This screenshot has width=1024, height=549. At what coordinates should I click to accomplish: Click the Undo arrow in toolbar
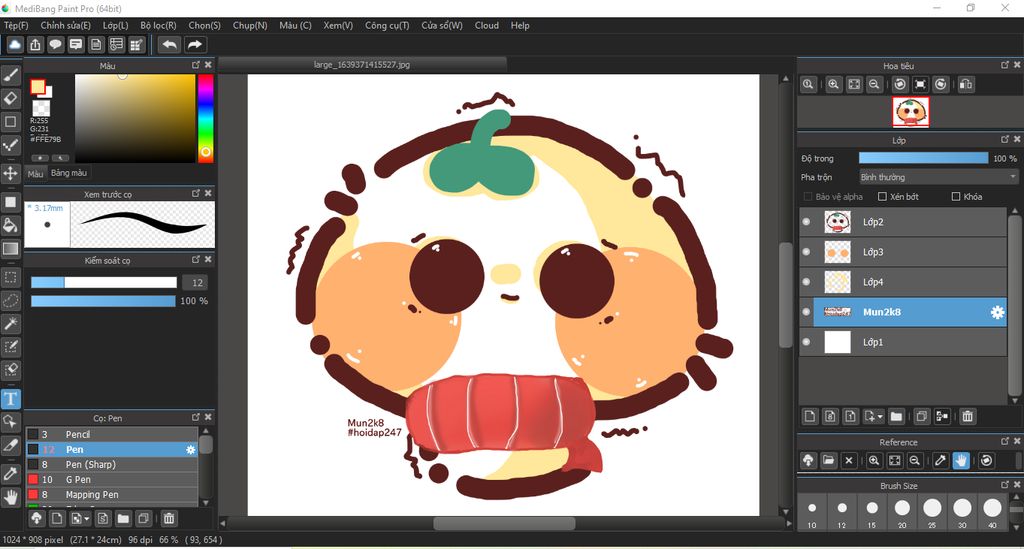(170, 44)
